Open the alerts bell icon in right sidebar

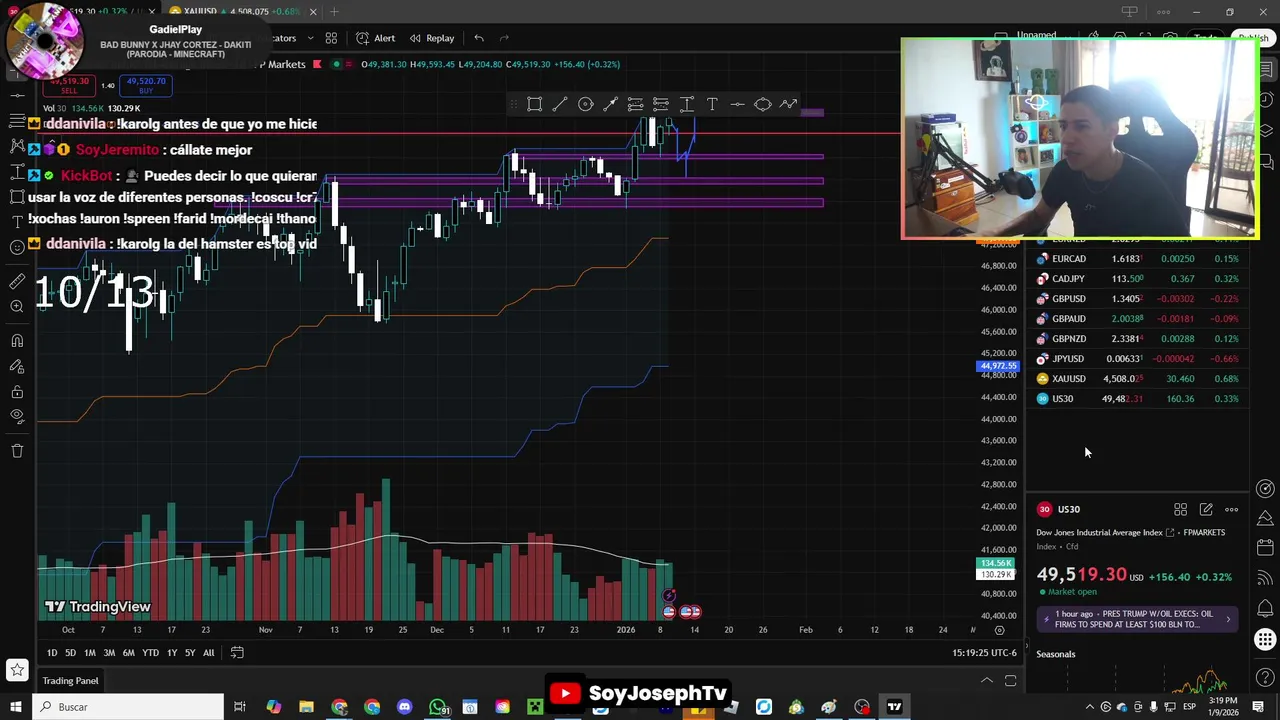1265,609
